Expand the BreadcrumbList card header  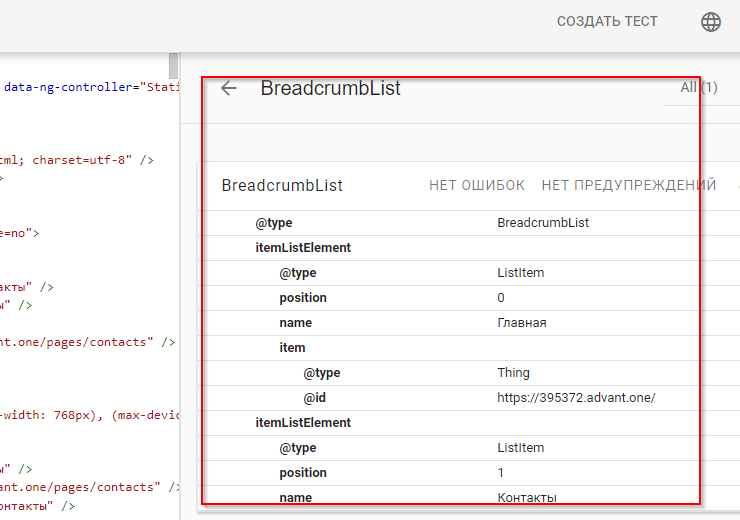click(282, 185)
